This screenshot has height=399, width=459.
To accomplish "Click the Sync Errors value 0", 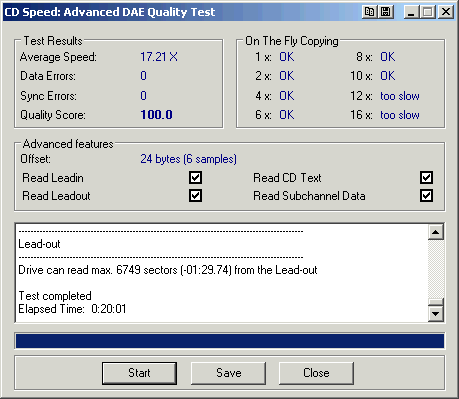I will pos(143,96).
